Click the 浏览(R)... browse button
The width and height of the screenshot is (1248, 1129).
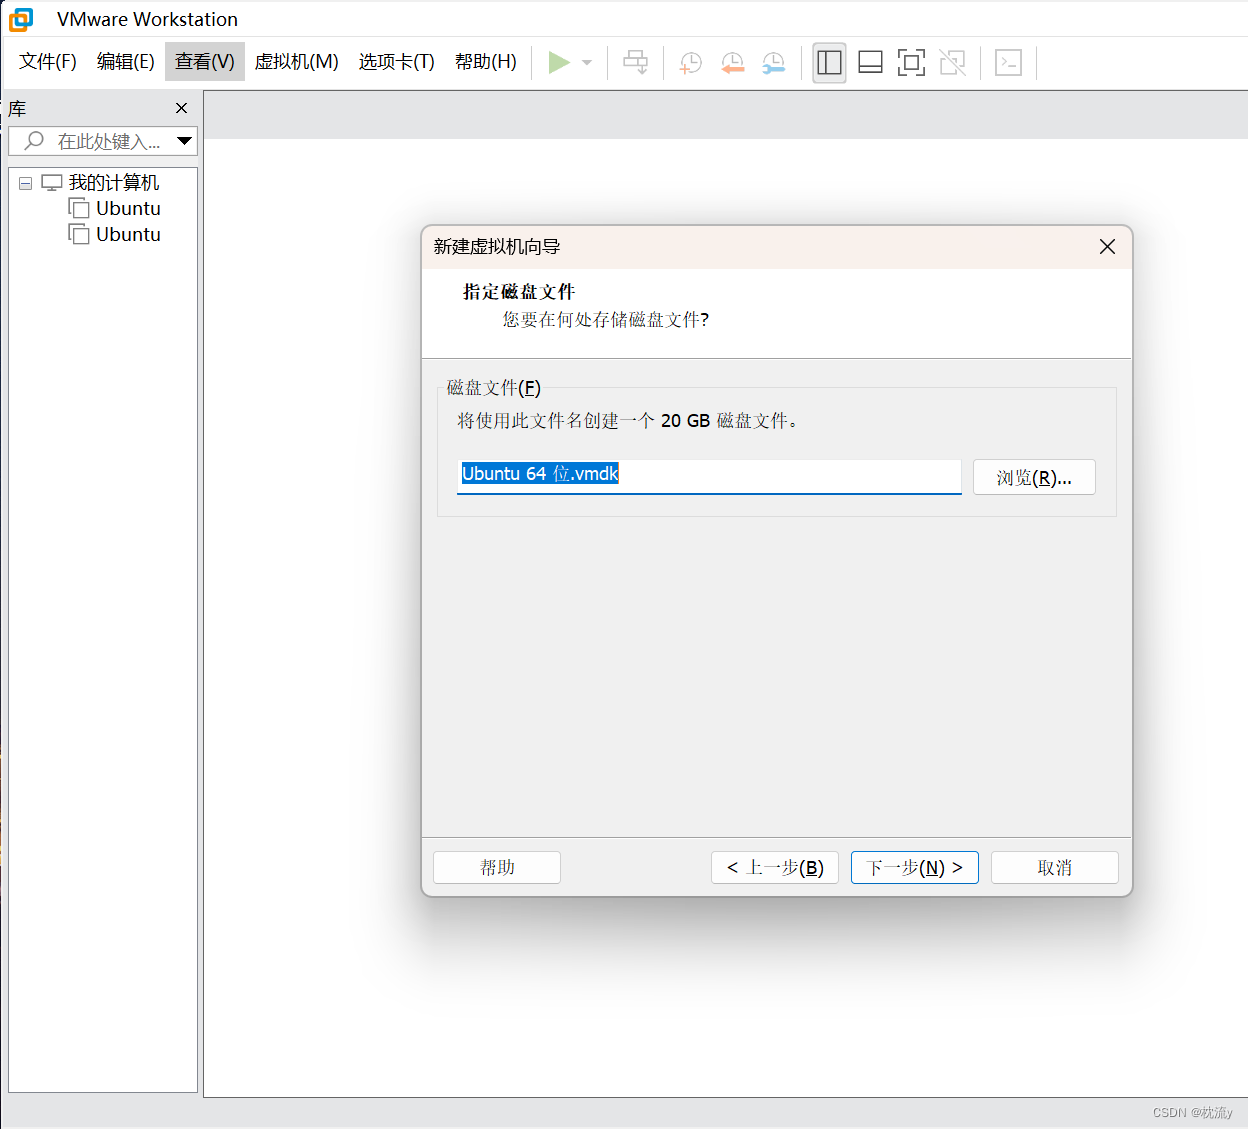pyautogui.click(x=1034, y=477)
